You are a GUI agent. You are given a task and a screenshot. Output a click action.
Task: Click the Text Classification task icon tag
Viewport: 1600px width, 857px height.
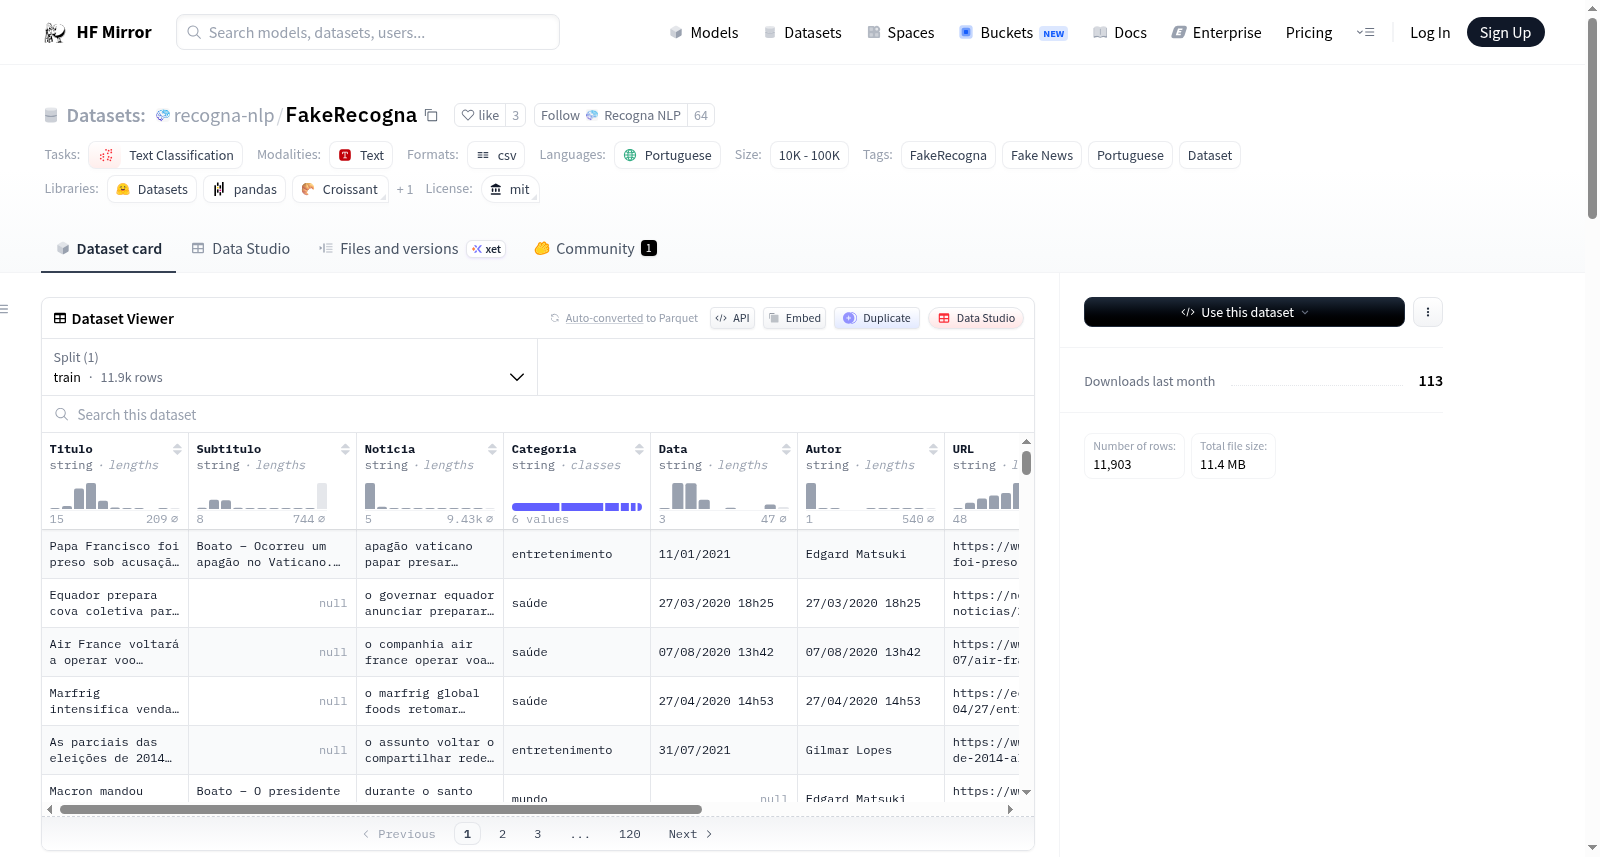(166, 155)
